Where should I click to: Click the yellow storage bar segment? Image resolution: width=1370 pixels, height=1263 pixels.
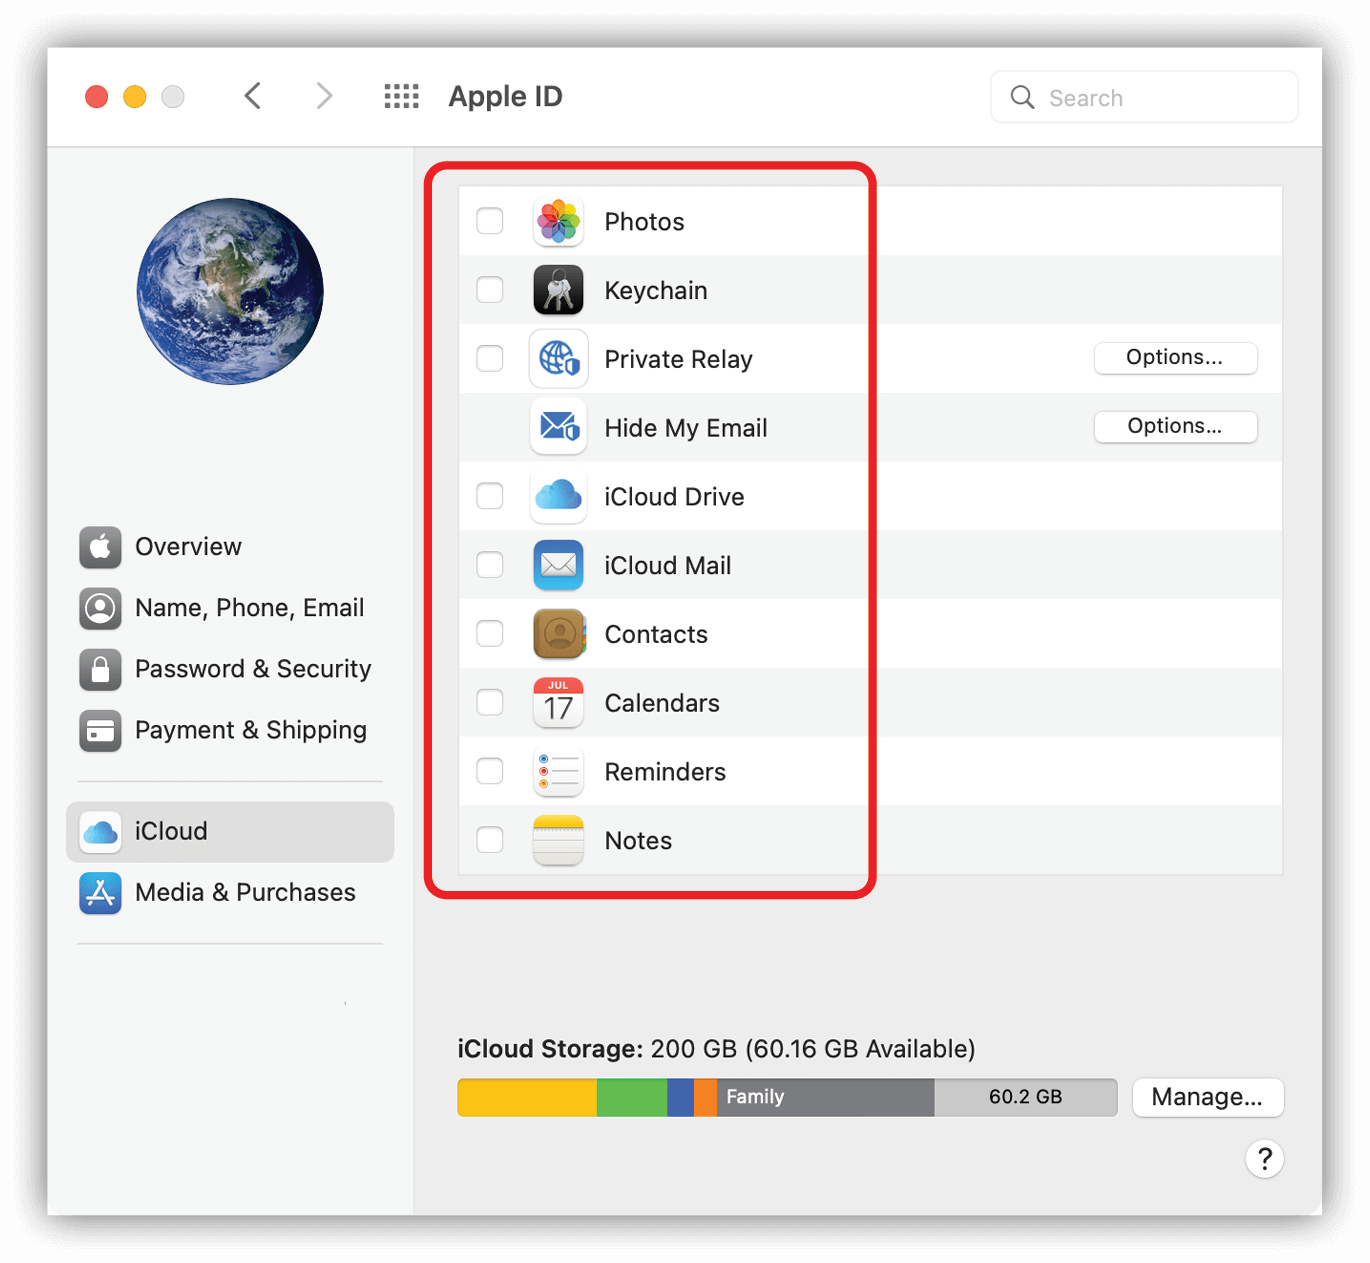pyautogui.click(x=527, y=1097)
